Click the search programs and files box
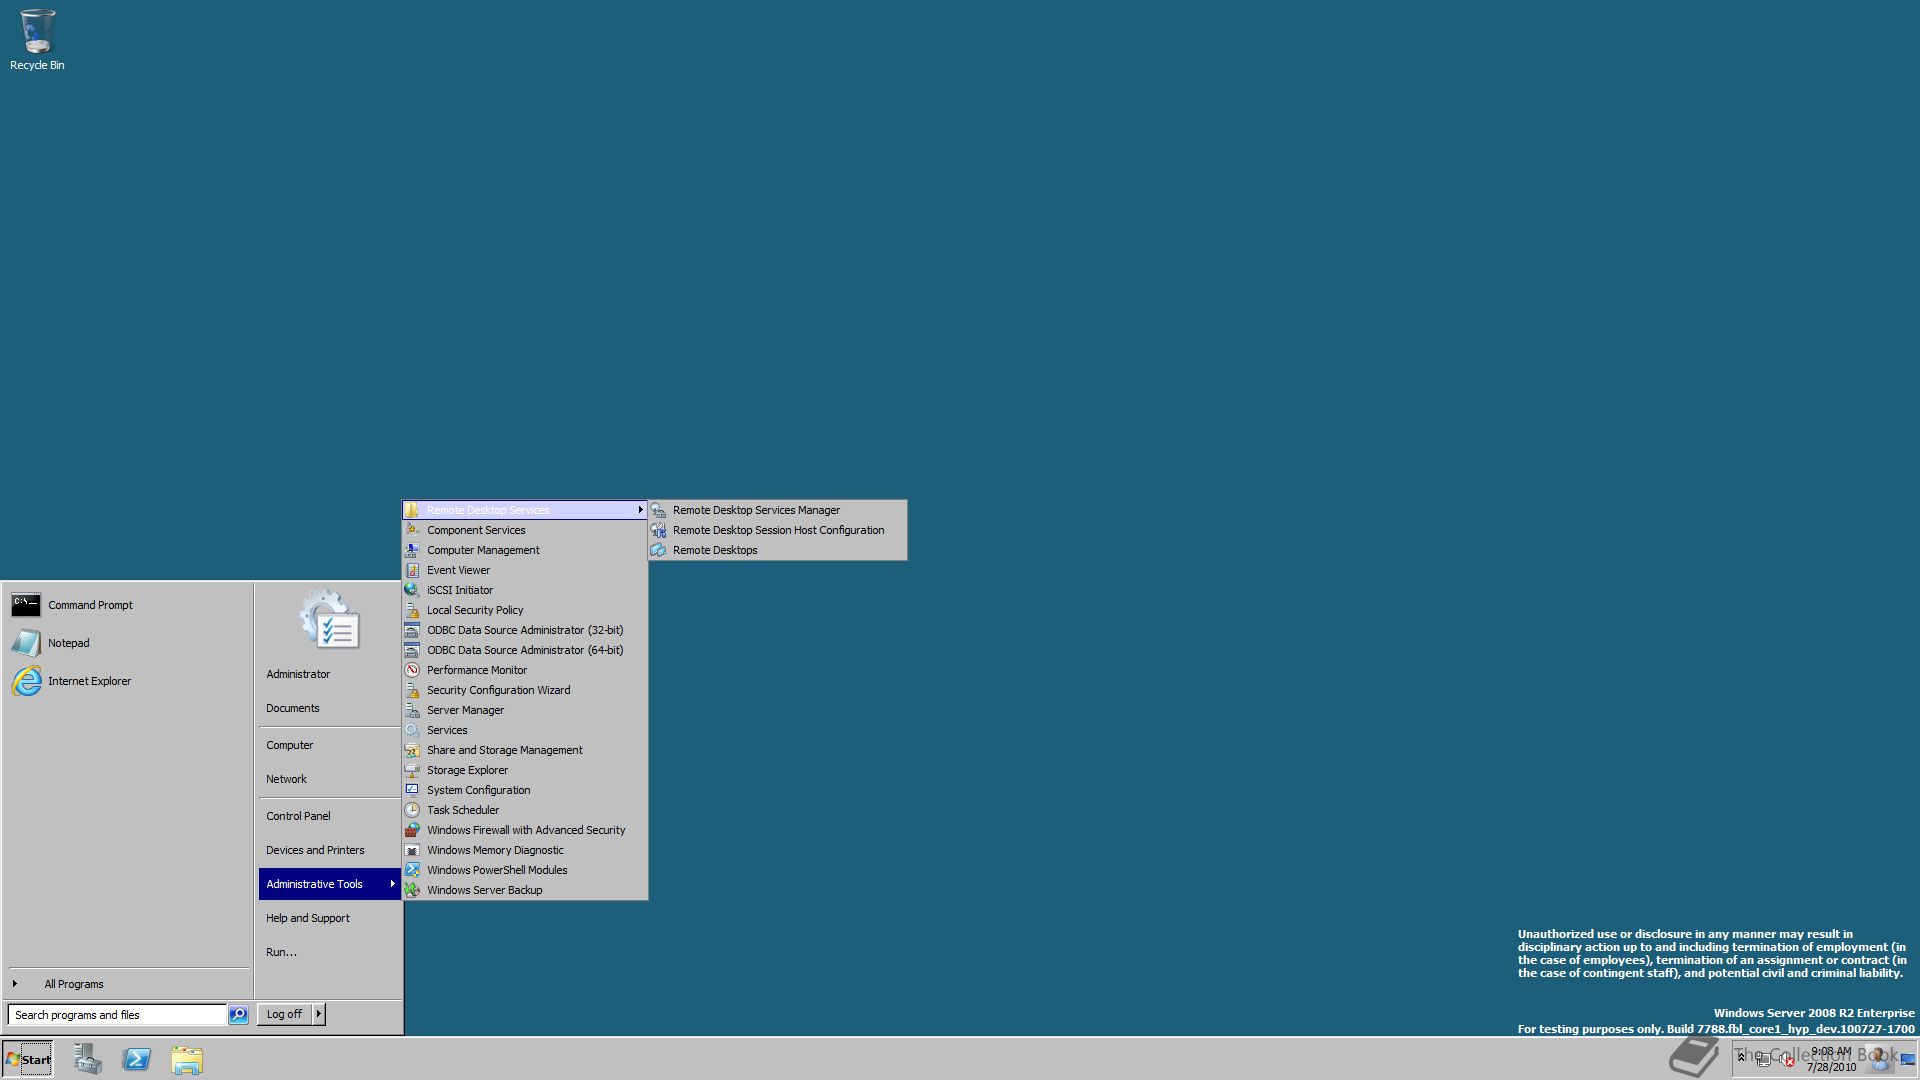The image size is (1920, 1080). pyautogui.click(x=117, y=1015)
